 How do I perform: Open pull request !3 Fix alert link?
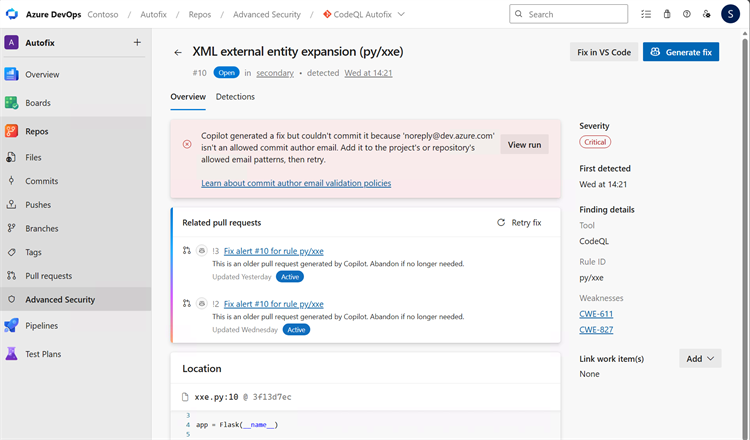pyautogui.click(x=274, y=251)
